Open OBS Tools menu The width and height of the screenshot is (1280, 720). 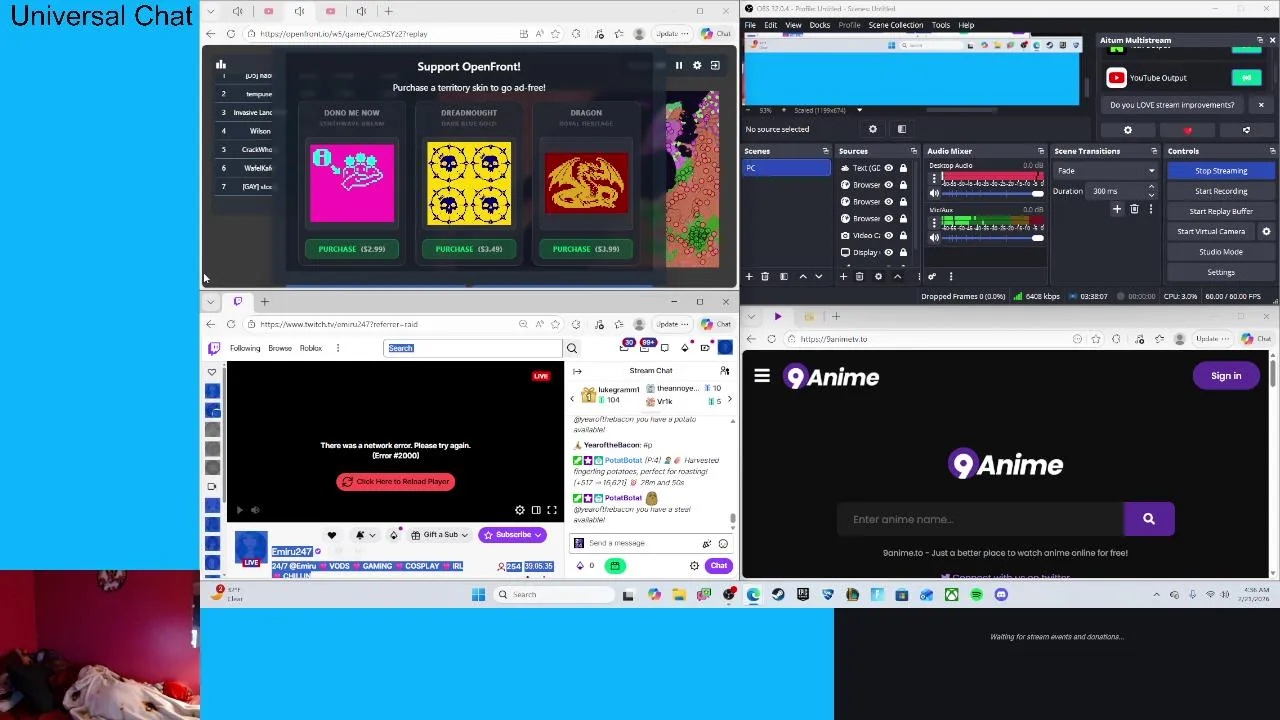[x=941, y=25]
